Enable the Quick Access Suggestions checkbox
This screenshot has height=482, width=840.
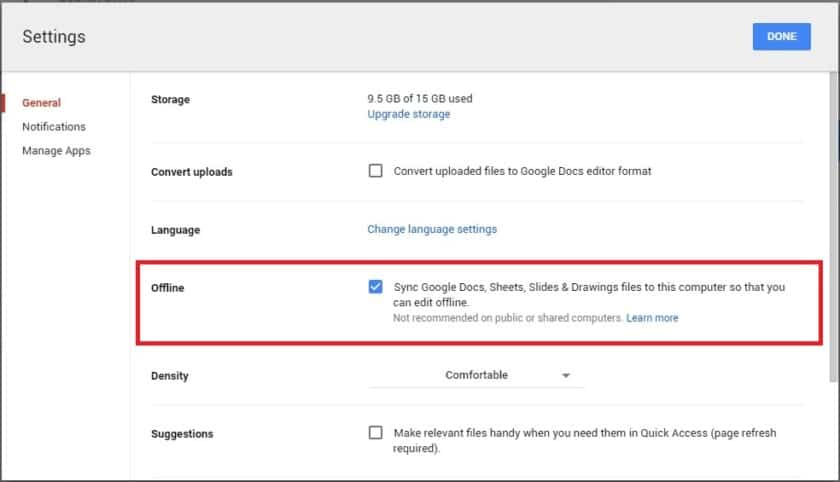coord(375,433)
